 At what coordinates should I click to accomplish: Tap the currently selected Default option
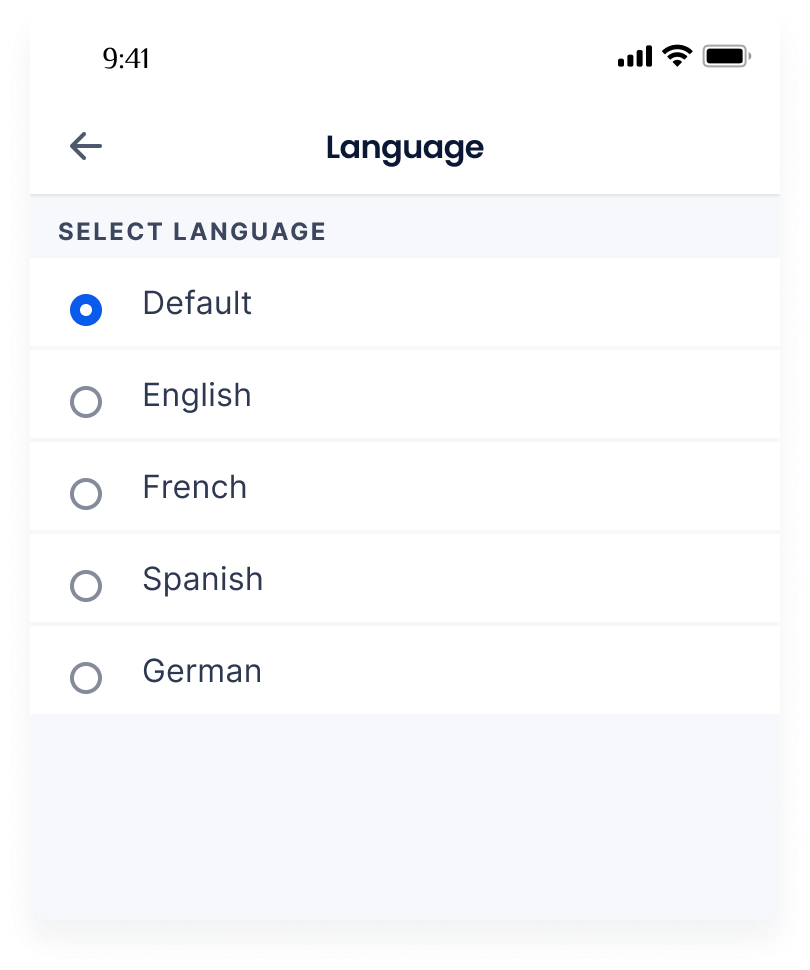pos(88,310)
